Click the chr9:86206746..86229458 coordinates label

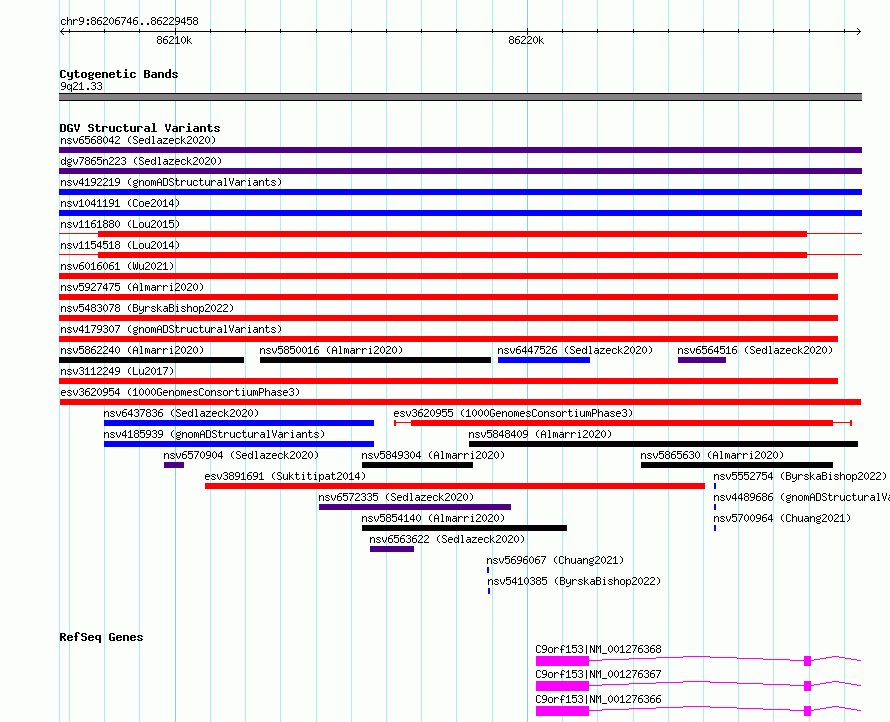pos(129,22)
